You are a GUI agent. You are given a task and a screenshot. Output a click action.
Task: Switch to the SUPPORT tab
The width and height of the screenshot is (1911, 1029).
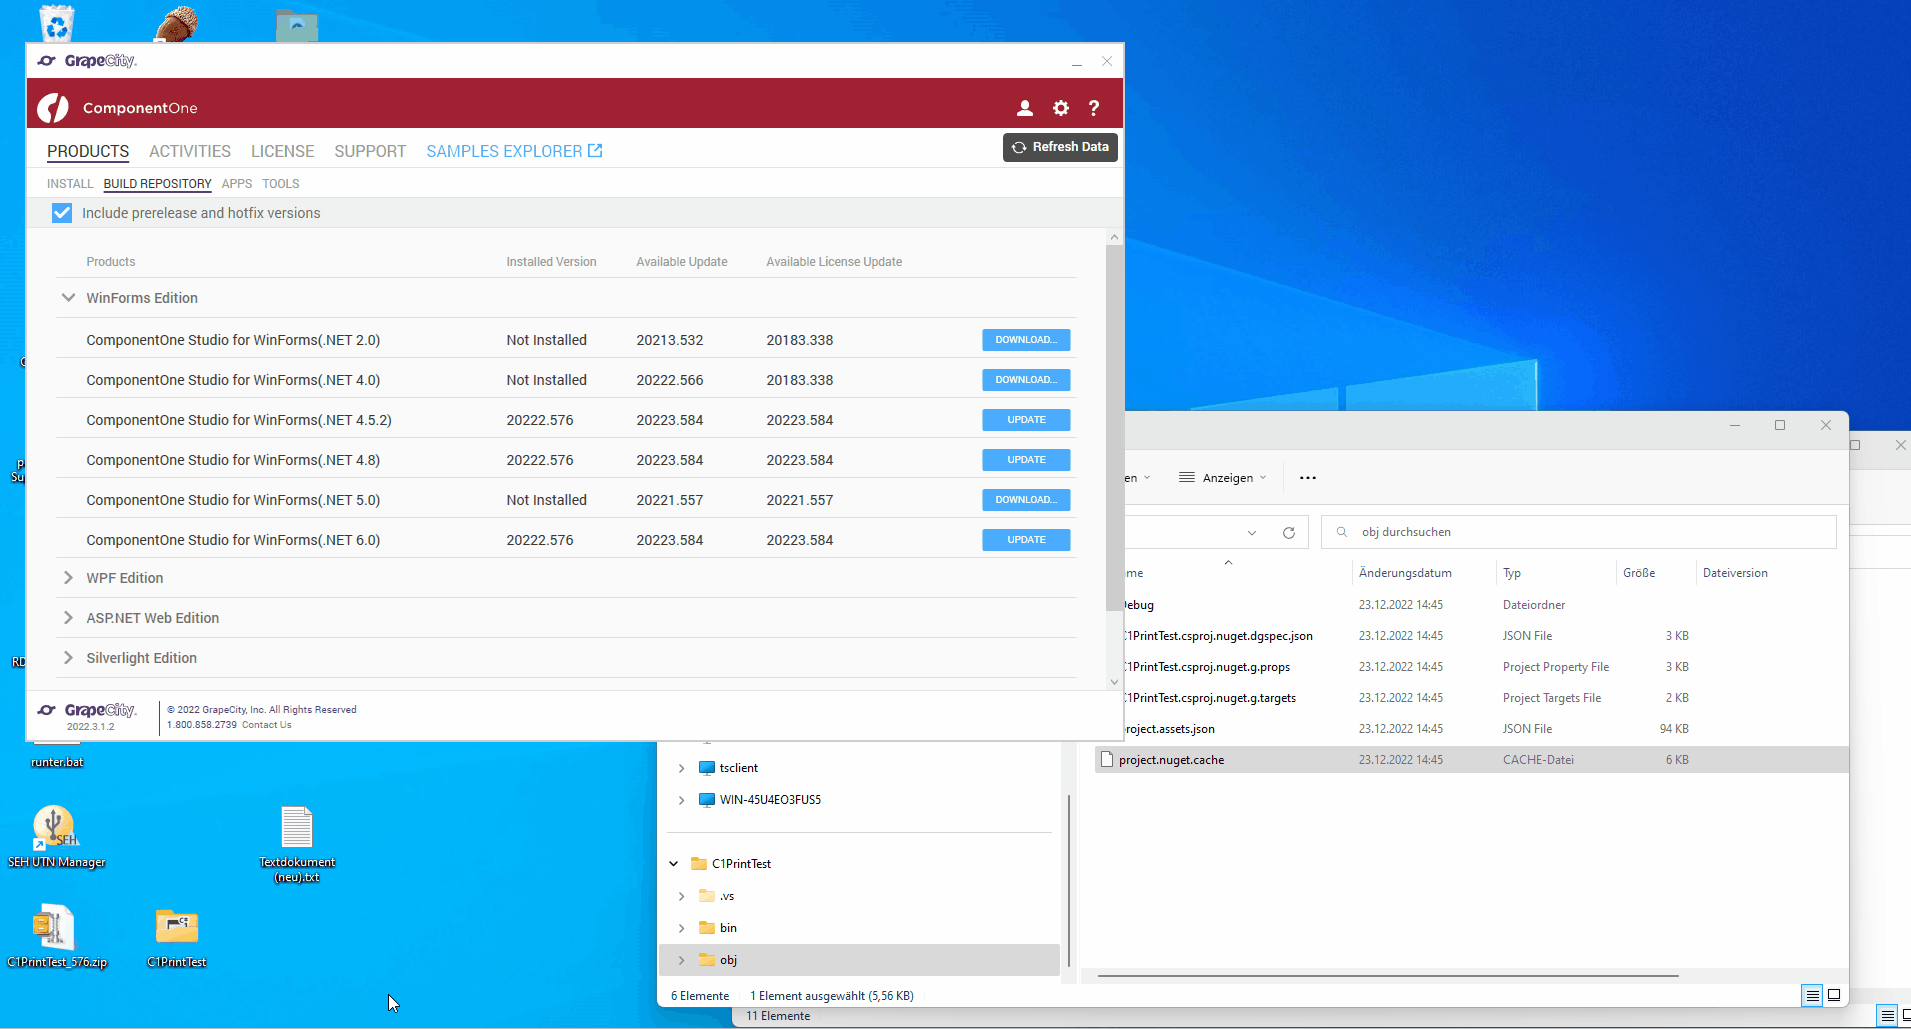click(370, 151)
